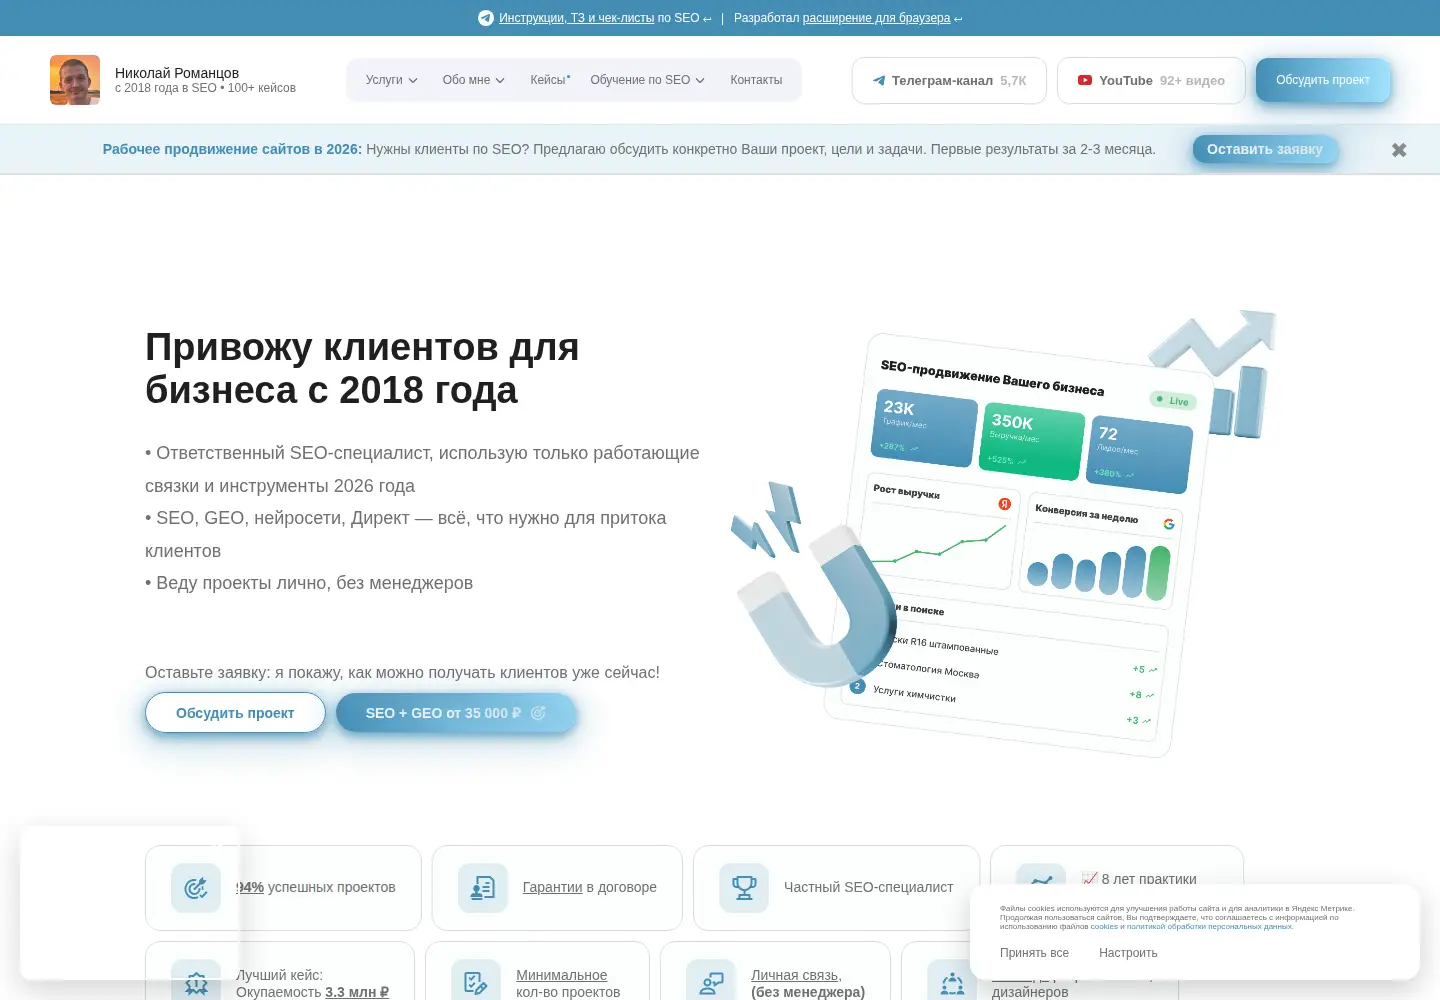
Task: Click the trophy icon beside Частный SEO-специалист
Action: coord(744,888)
